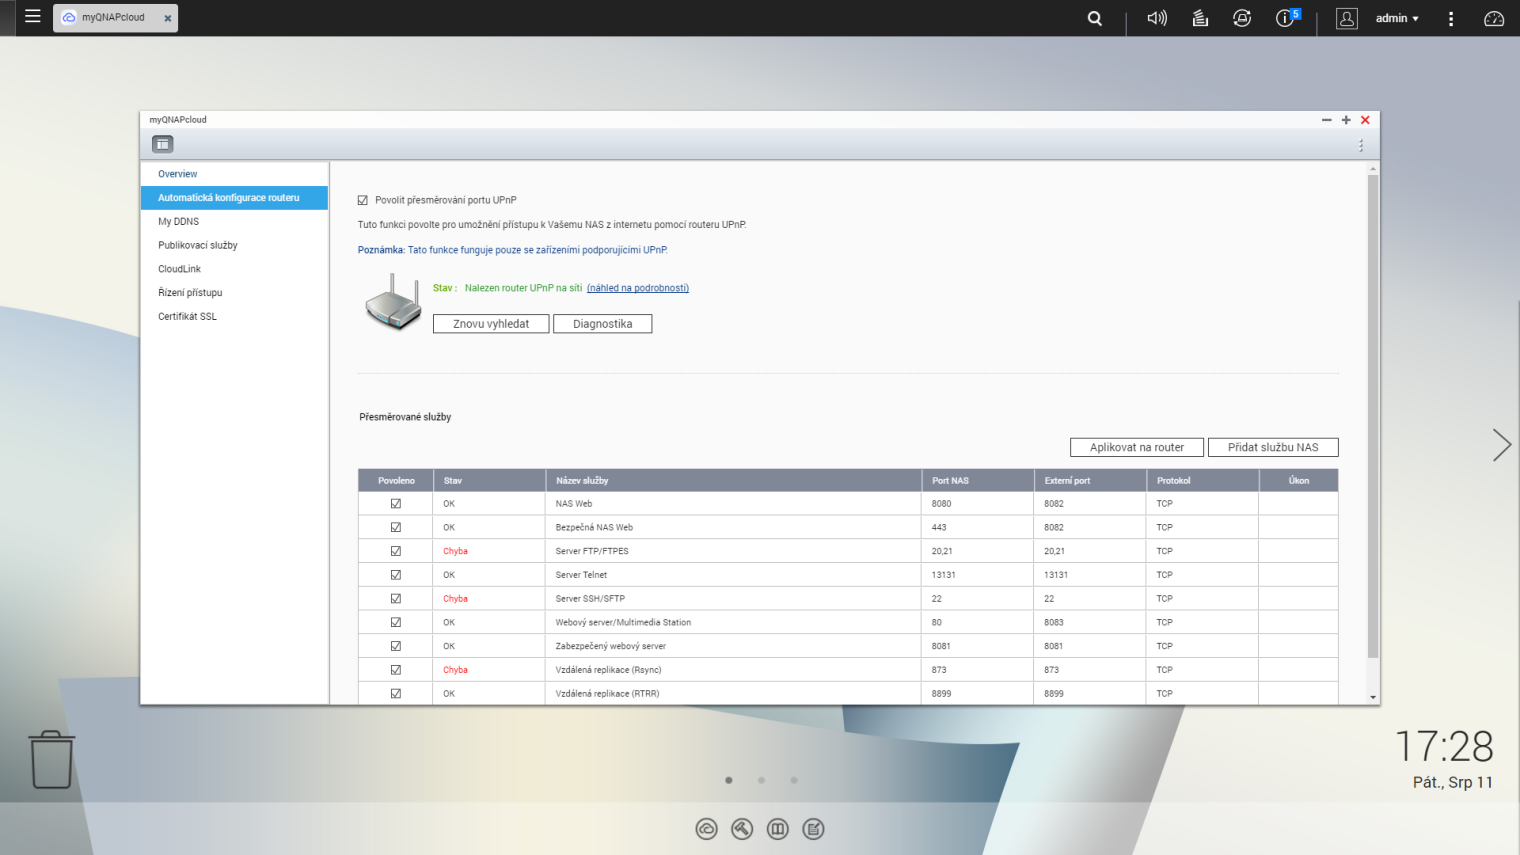
Task: Open the myQNAPcloud cloud icon in bottom dock
Action: point(707,829)
